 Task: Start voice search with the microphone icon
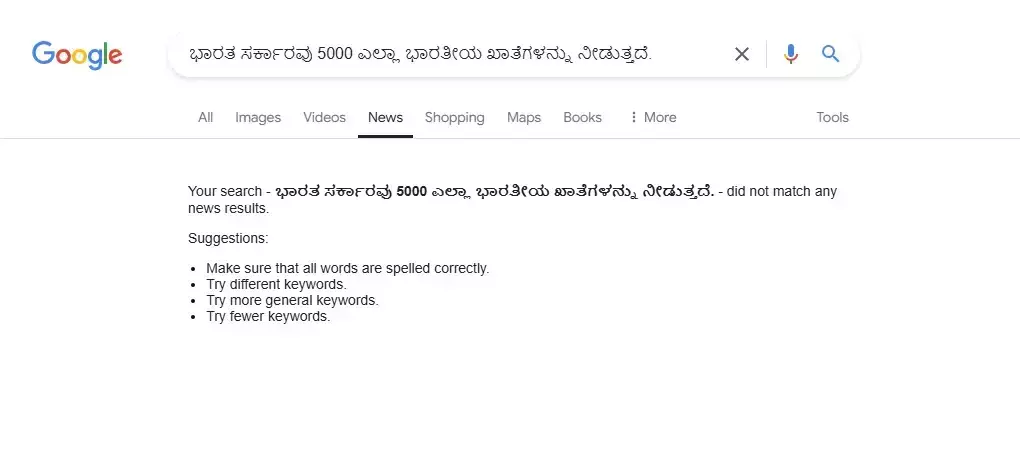coord(791,54)
